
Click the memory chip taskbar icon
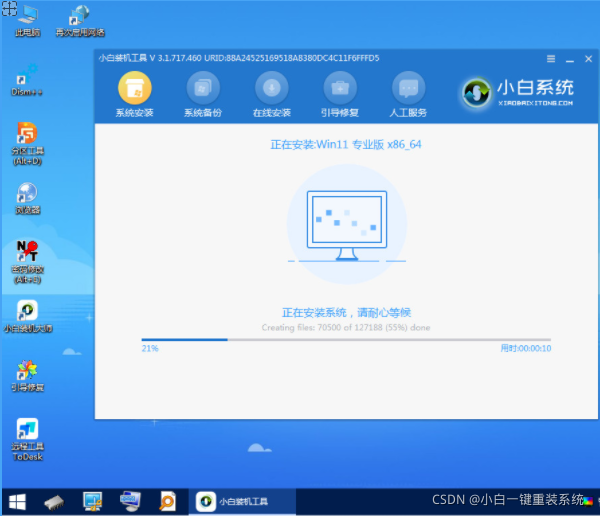coord(54,502)
